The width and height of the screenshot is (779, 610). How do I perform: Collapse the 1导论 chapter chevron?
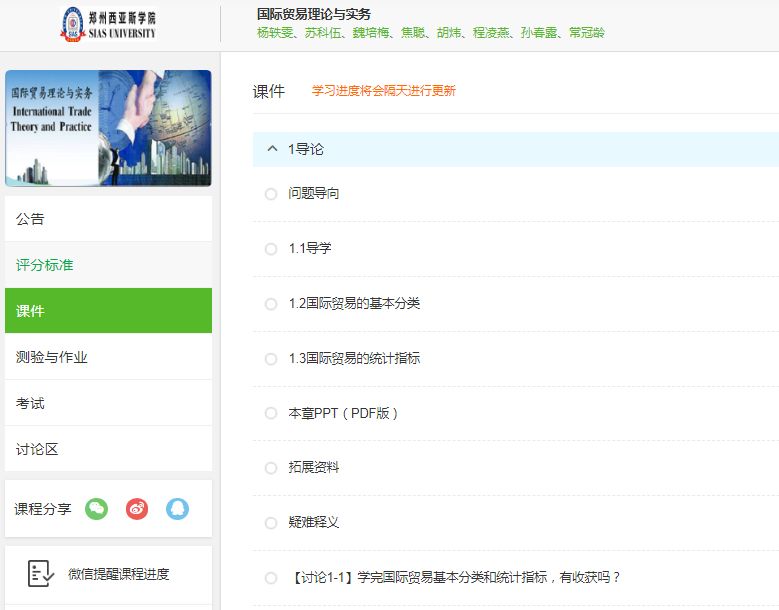(x=272, y=149)
